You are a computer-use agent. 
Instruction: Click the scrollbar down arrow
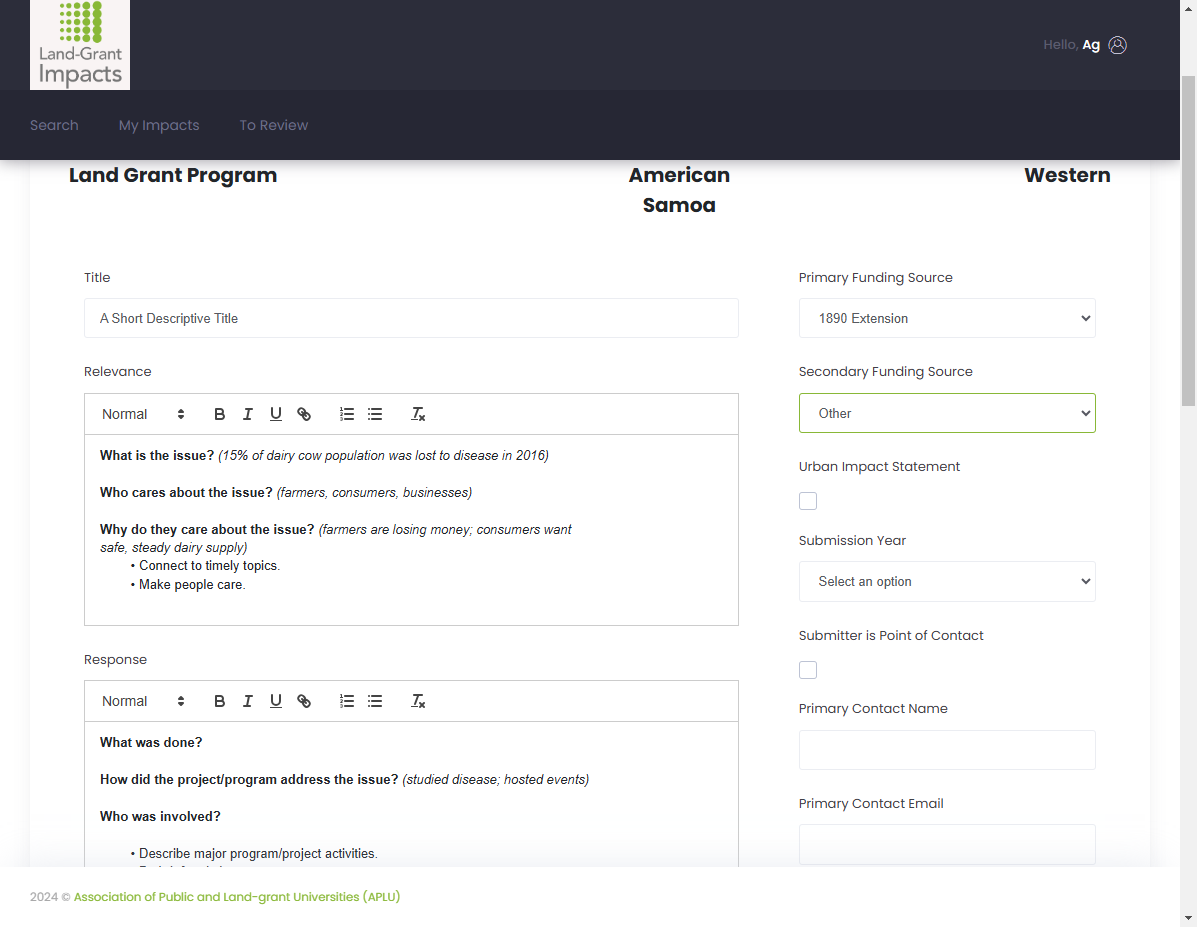point(1189,919)
